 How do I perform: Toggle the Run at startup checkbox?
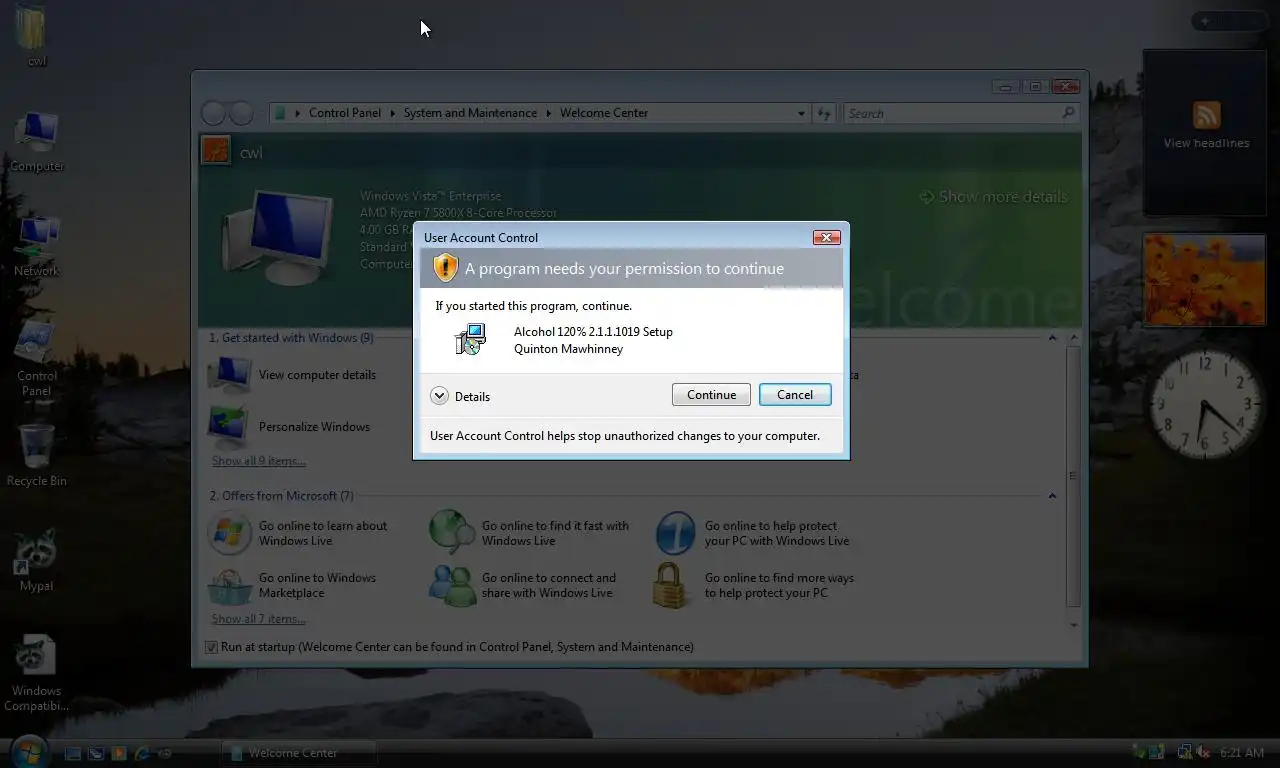point(211,647)
